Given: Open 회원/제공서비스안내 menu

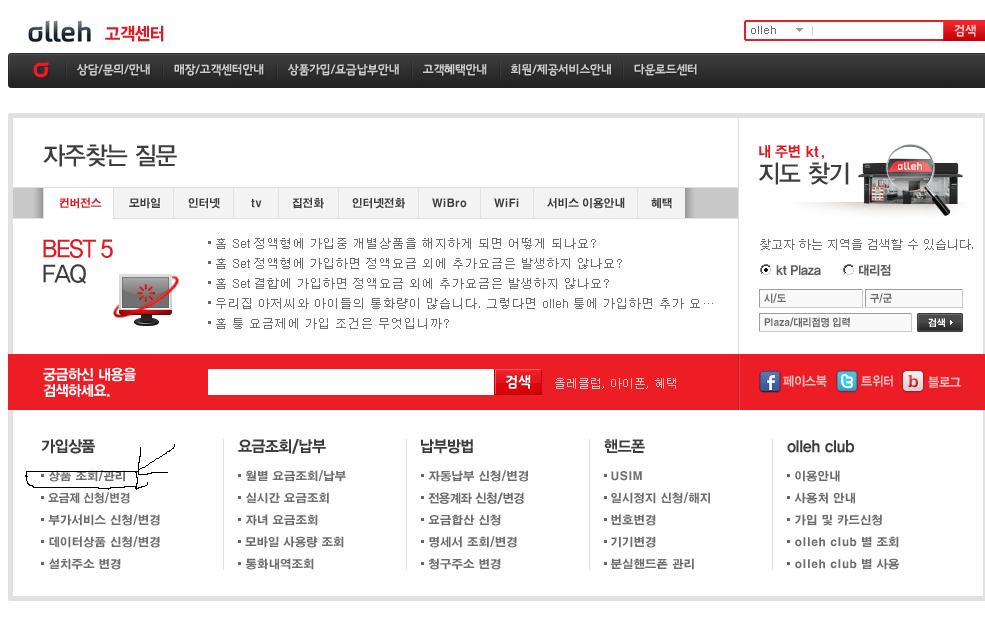Looking at the screenshot, I should [561, 70].
